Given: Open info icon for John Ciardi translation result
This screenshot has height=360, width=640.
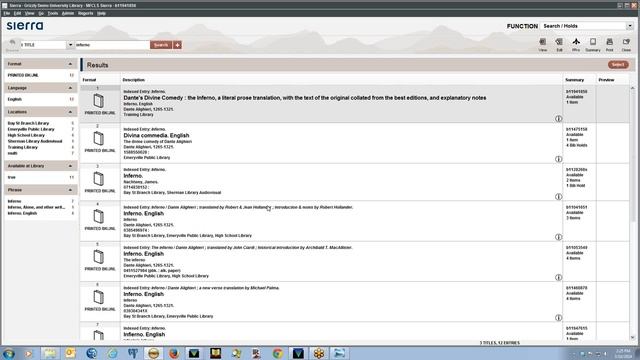Looking at the screenshot, I should (x=558, y=277).
